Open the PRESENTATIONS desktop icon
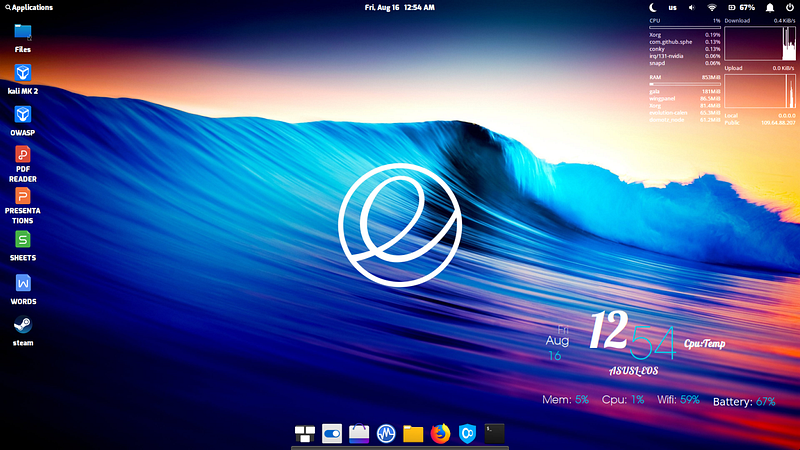The height and width of the screenshot is (450, 800). (22, 206)
